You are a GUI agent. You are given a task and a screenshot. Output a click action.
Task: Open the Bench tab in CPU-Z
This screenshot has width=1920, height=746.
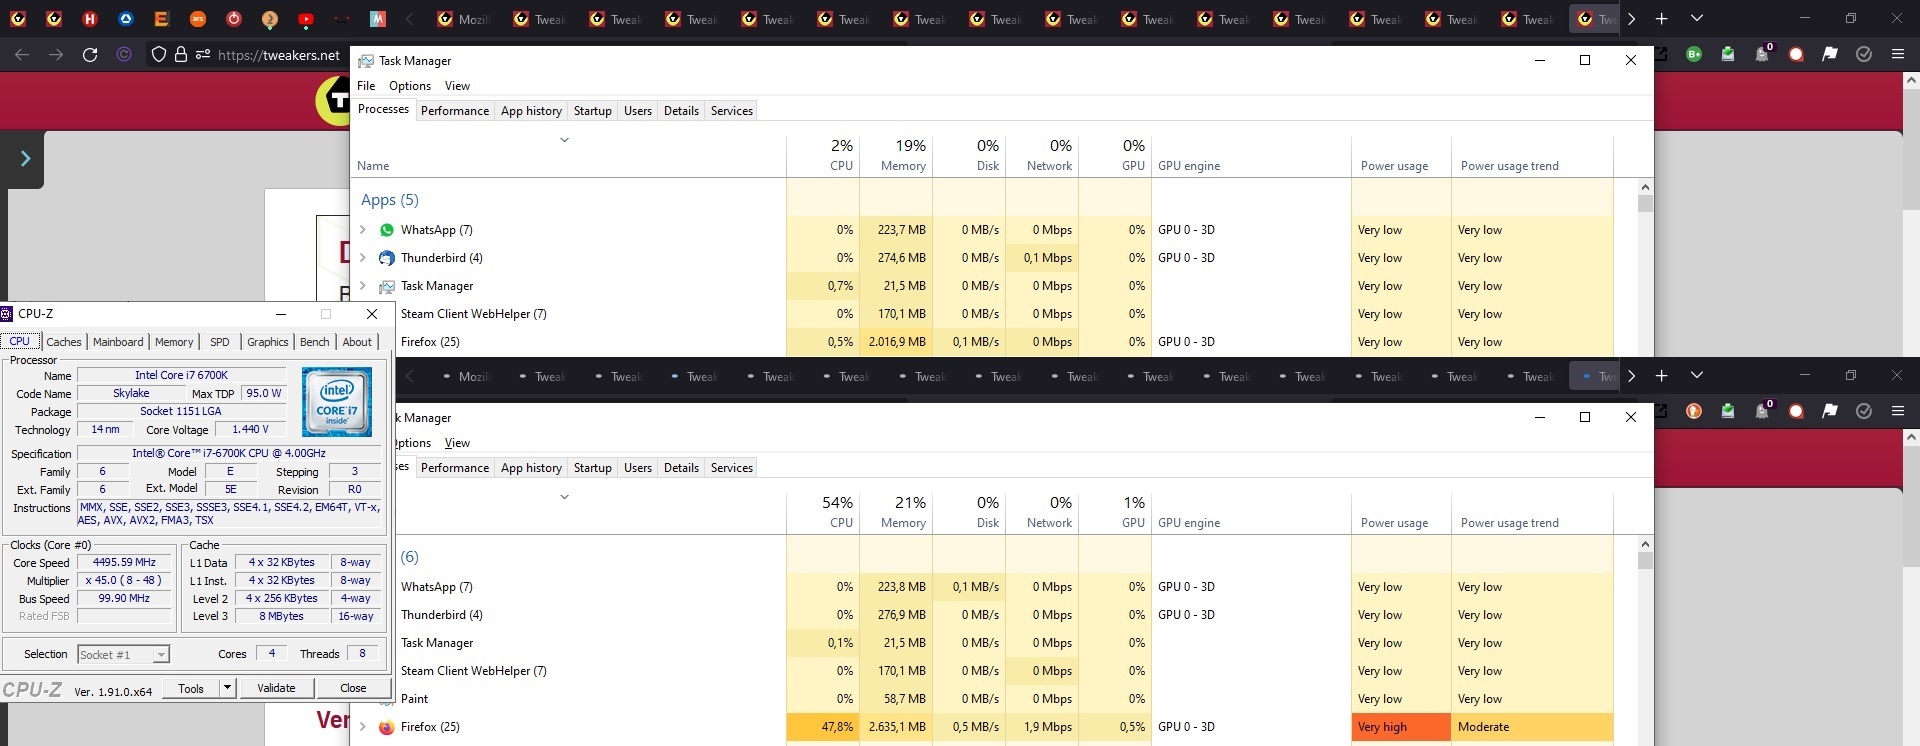click(x=314, y=342)
